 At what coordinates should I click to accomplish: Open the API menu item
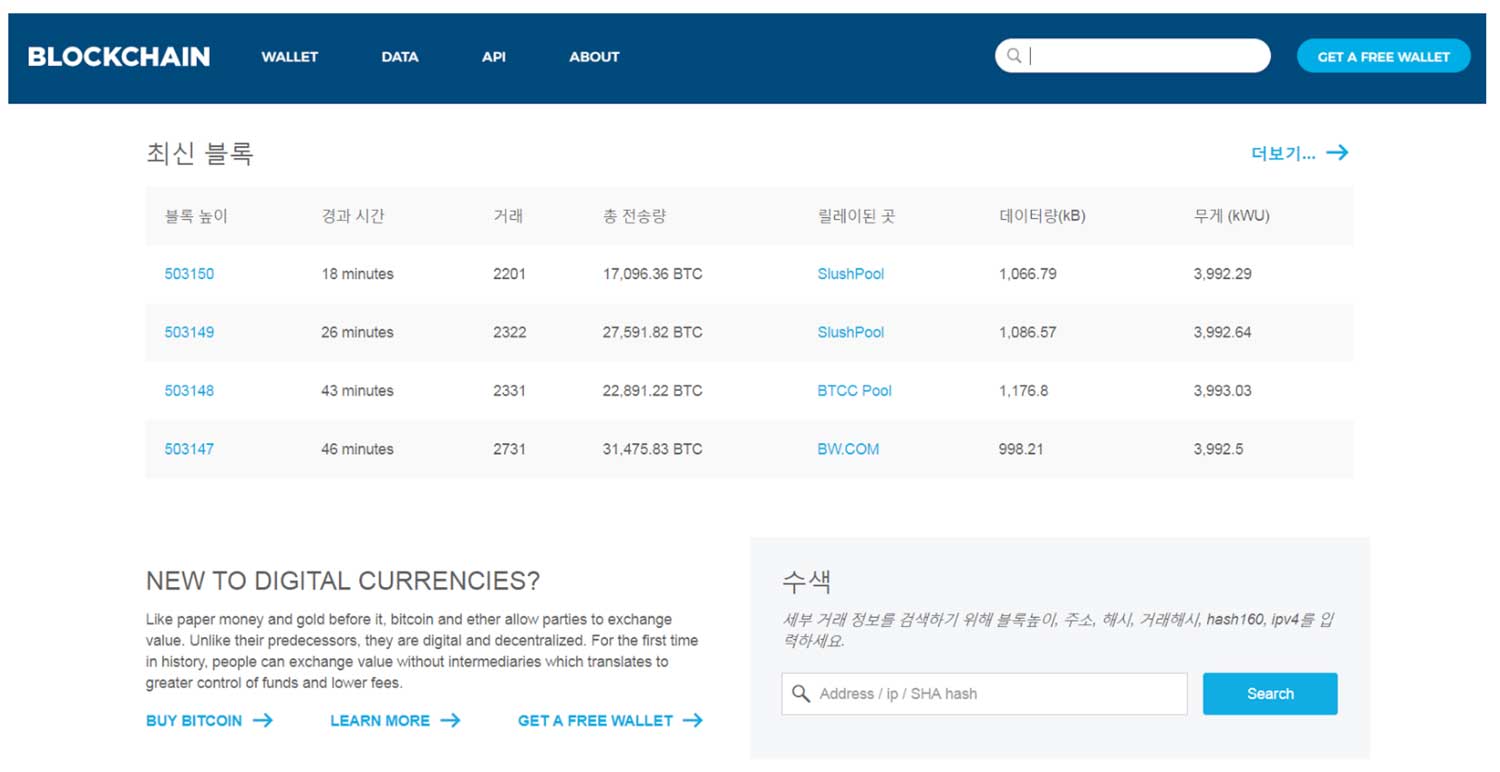point(494,57)
